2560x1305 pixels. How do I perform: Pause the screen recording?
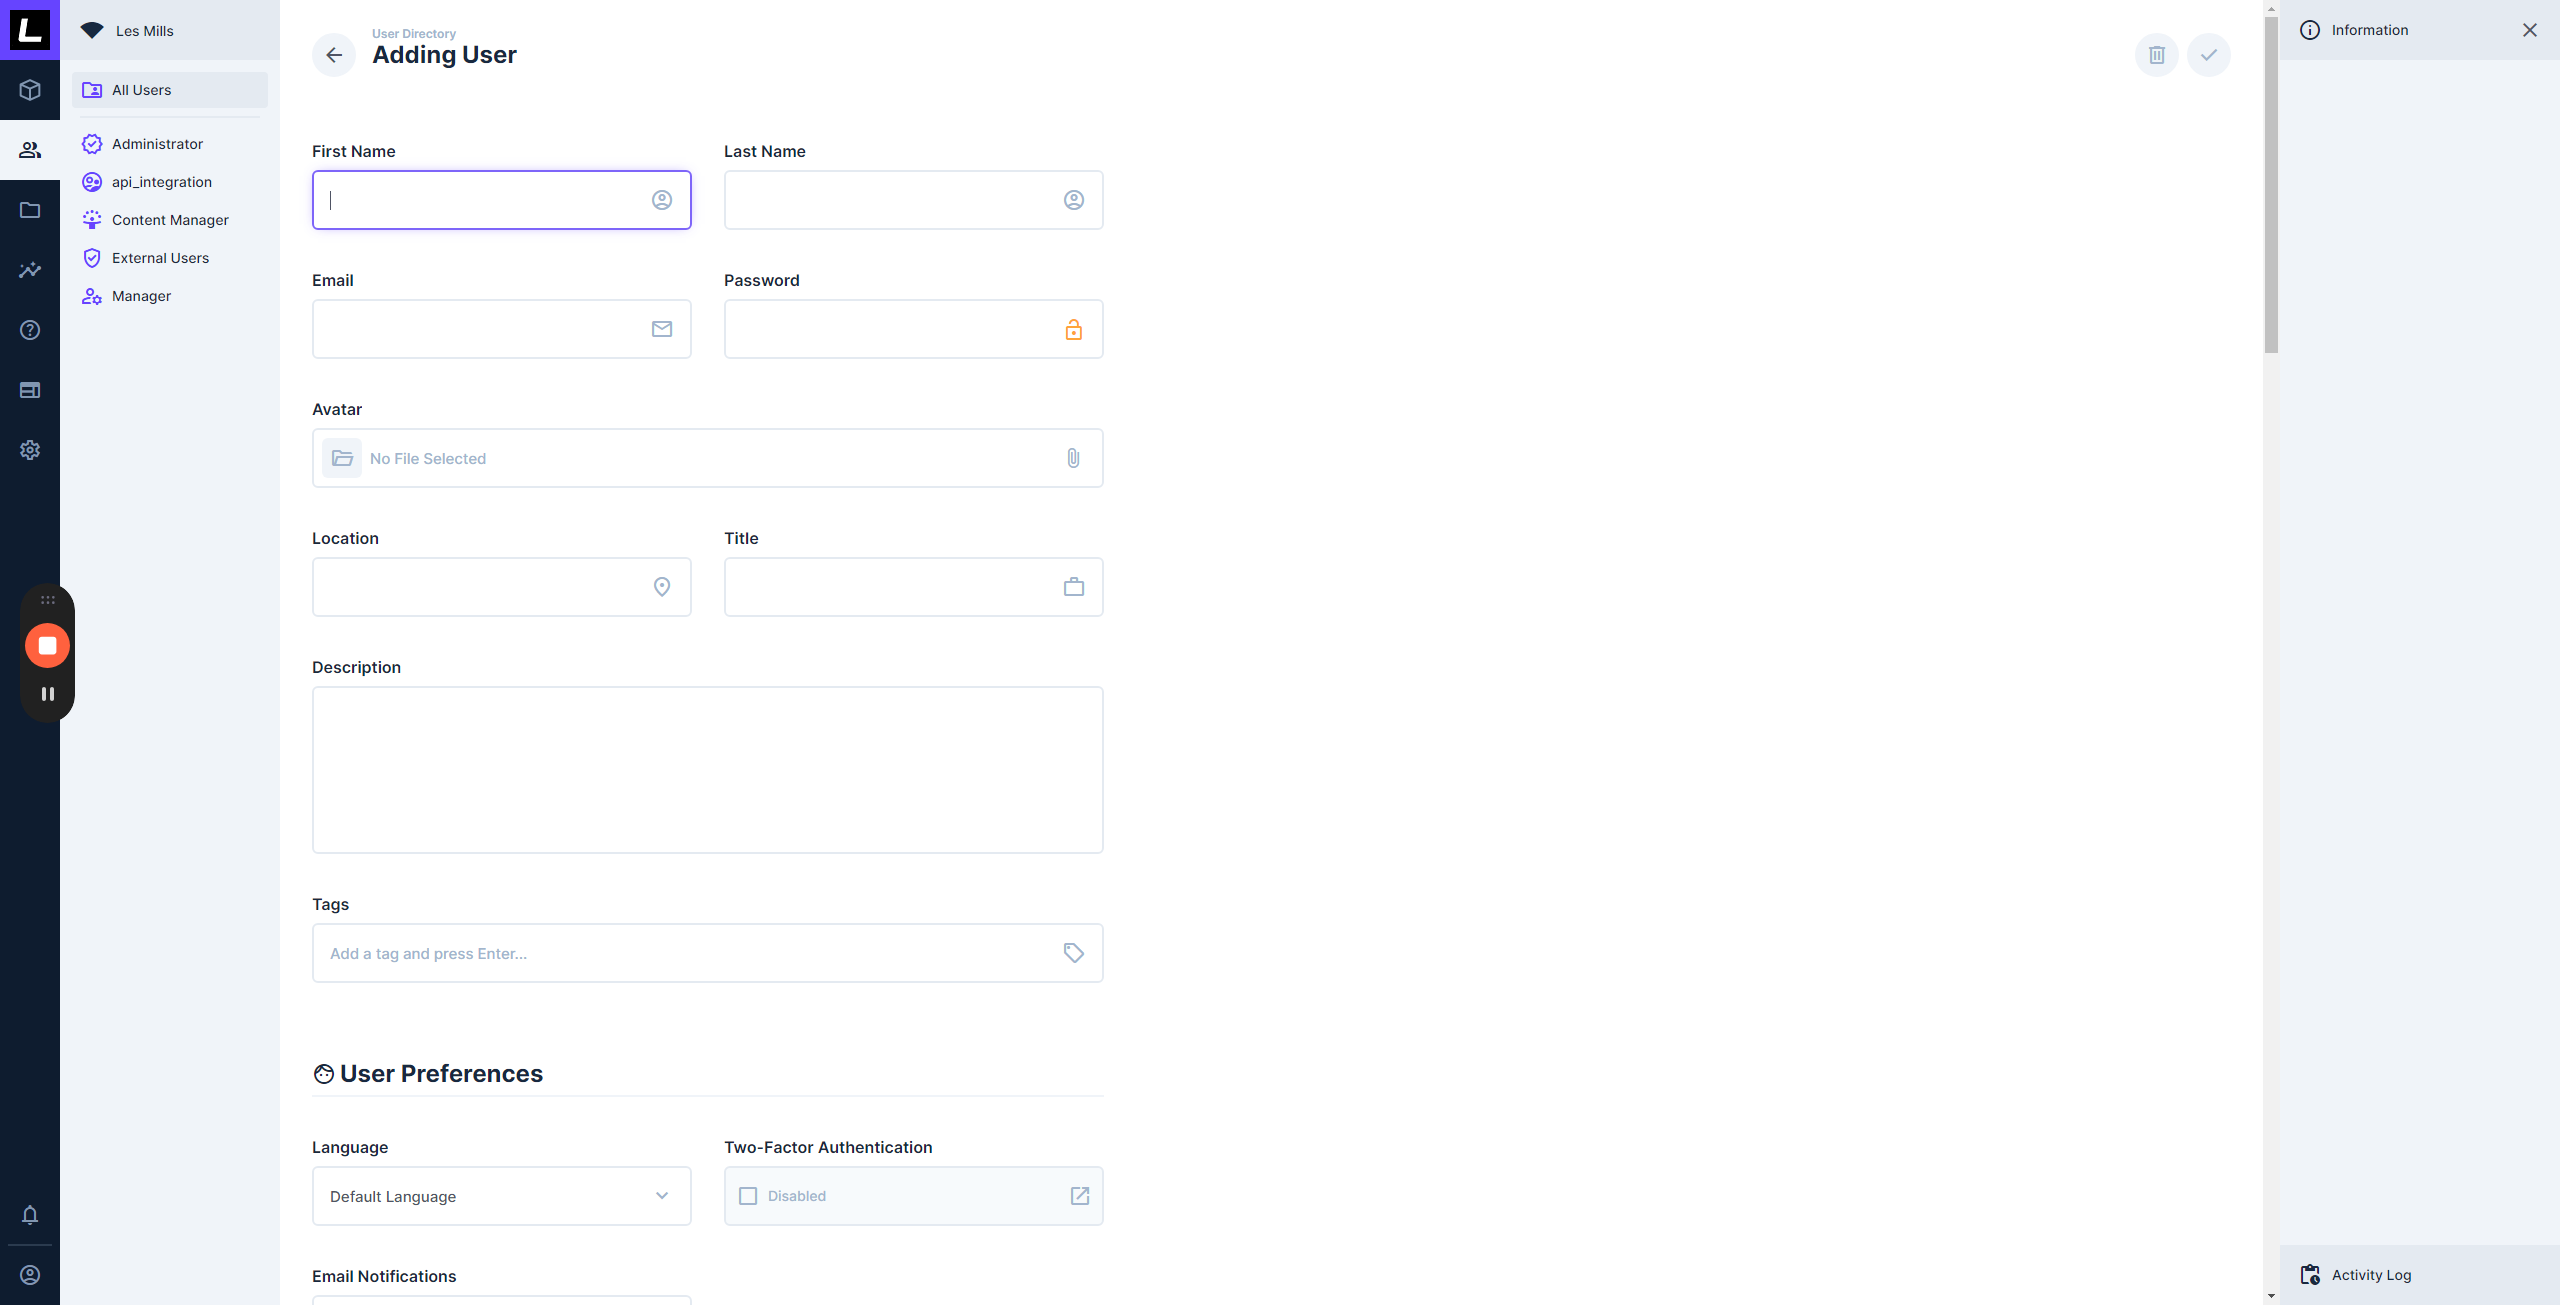coord(47,694)
